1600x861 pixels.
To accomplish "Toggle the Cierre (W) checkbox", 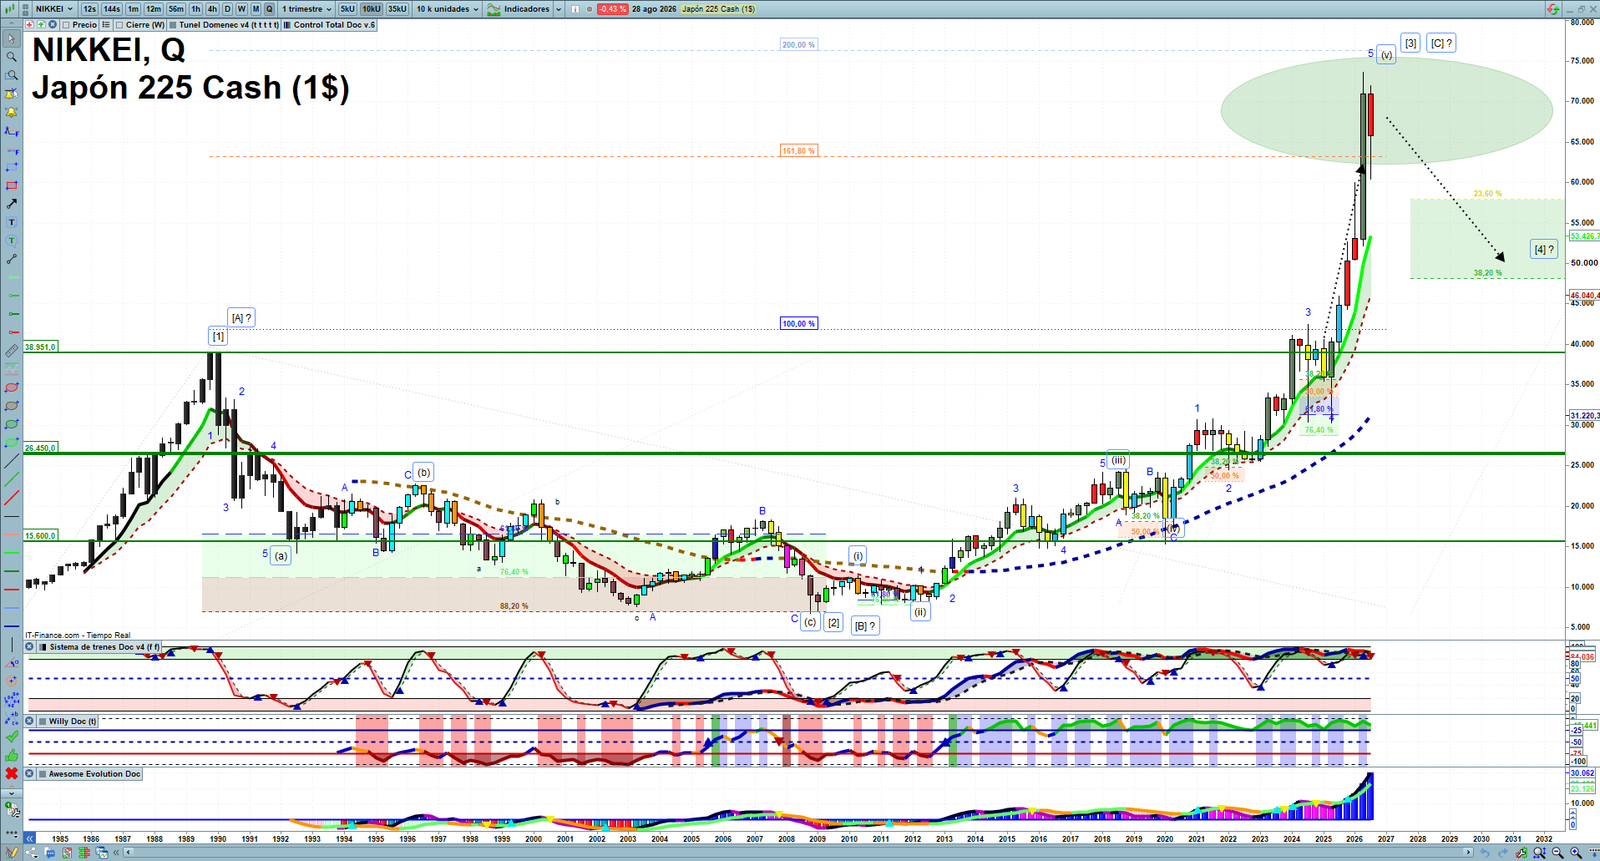I will coord(120,25).
